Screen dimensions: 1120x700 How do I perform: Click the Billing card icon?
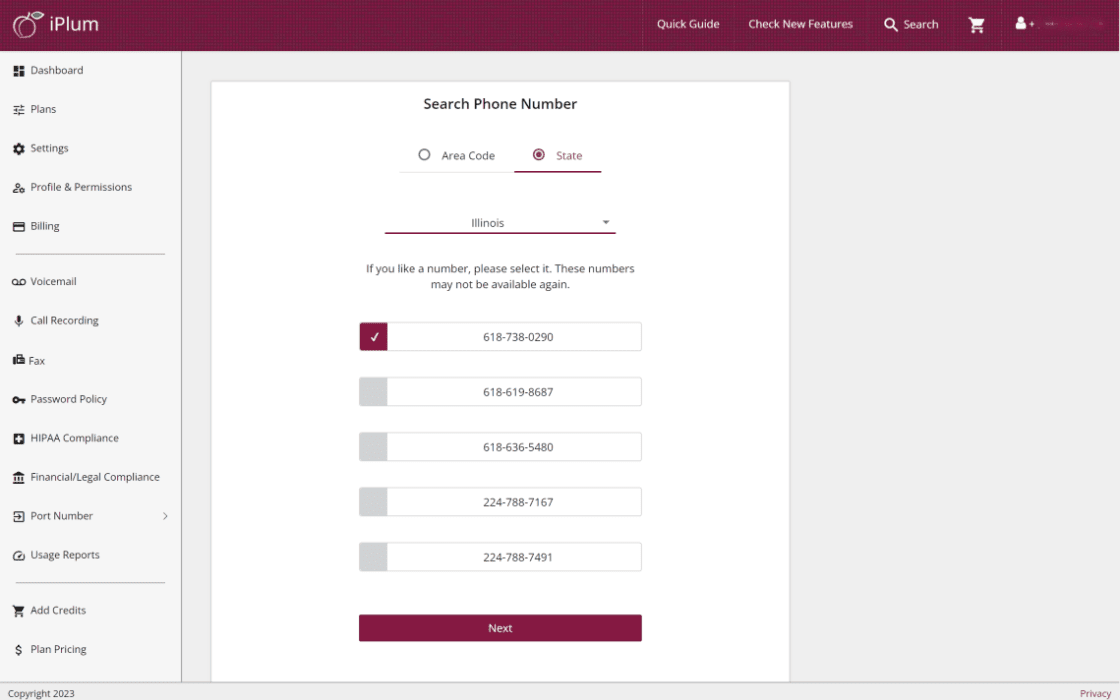coord(19,227)
